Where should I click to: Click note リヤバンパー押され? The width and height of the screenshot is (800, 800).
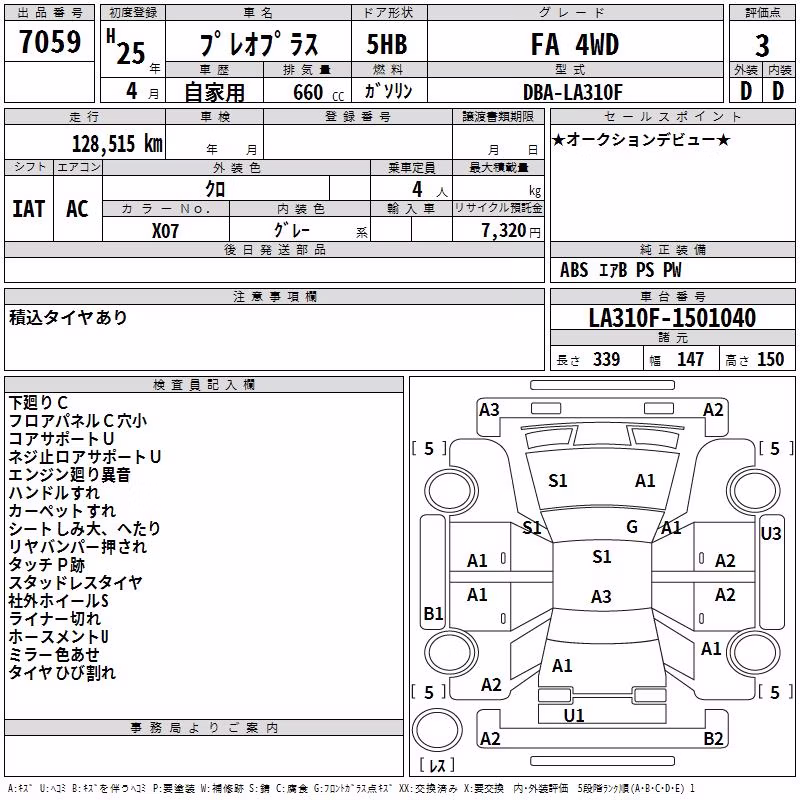pos(78,546)
